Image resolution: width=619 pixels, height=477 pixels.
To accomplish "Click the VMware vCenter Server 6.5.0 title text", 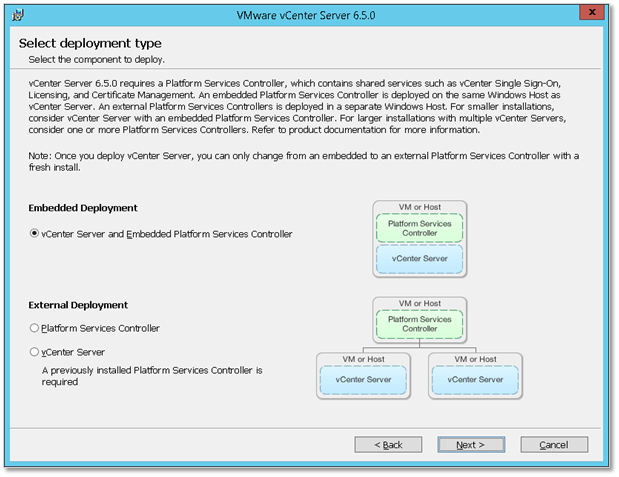I will coord(306,15).
